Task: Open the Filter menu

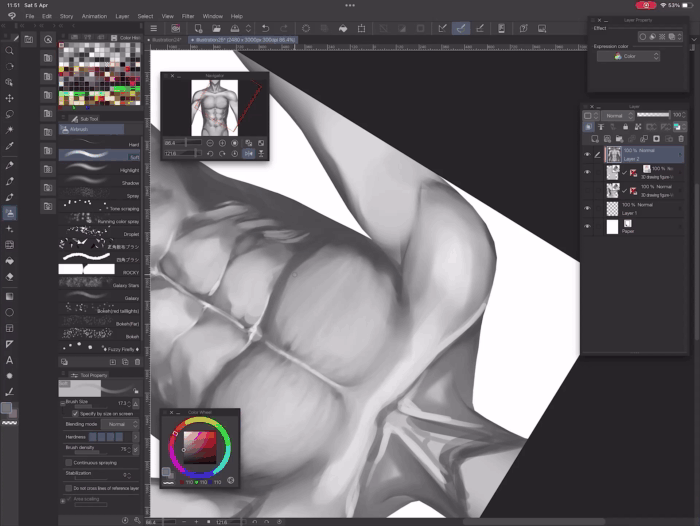Action: (x=188, y=16)
